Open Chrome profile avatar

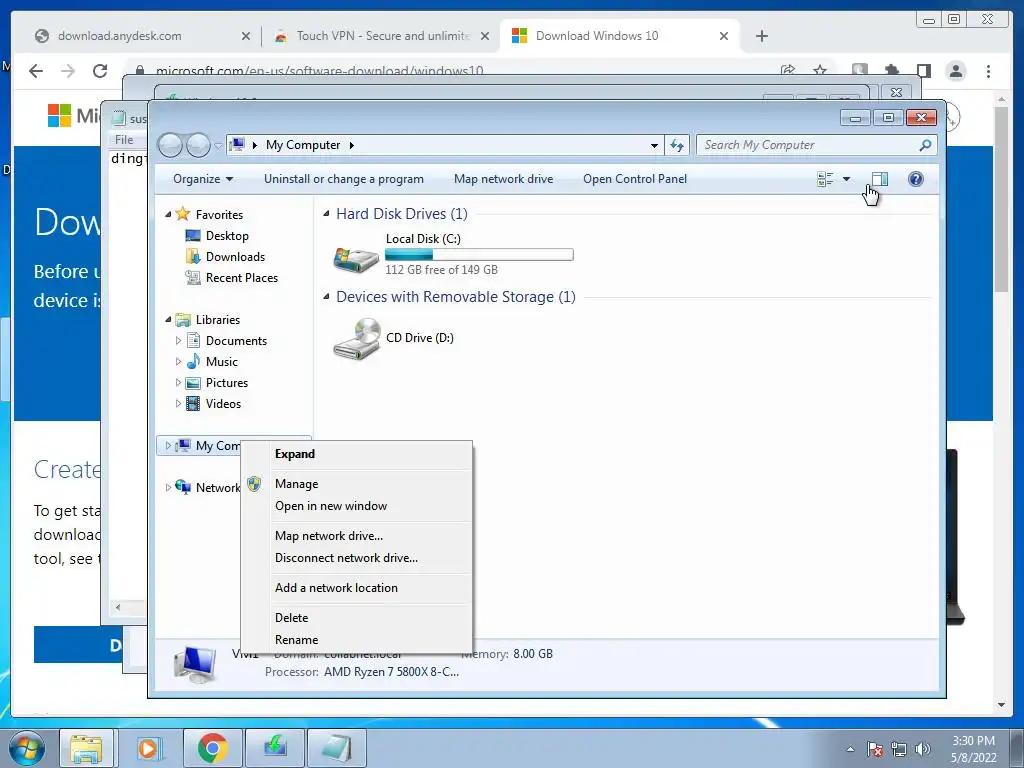(955, 71)
